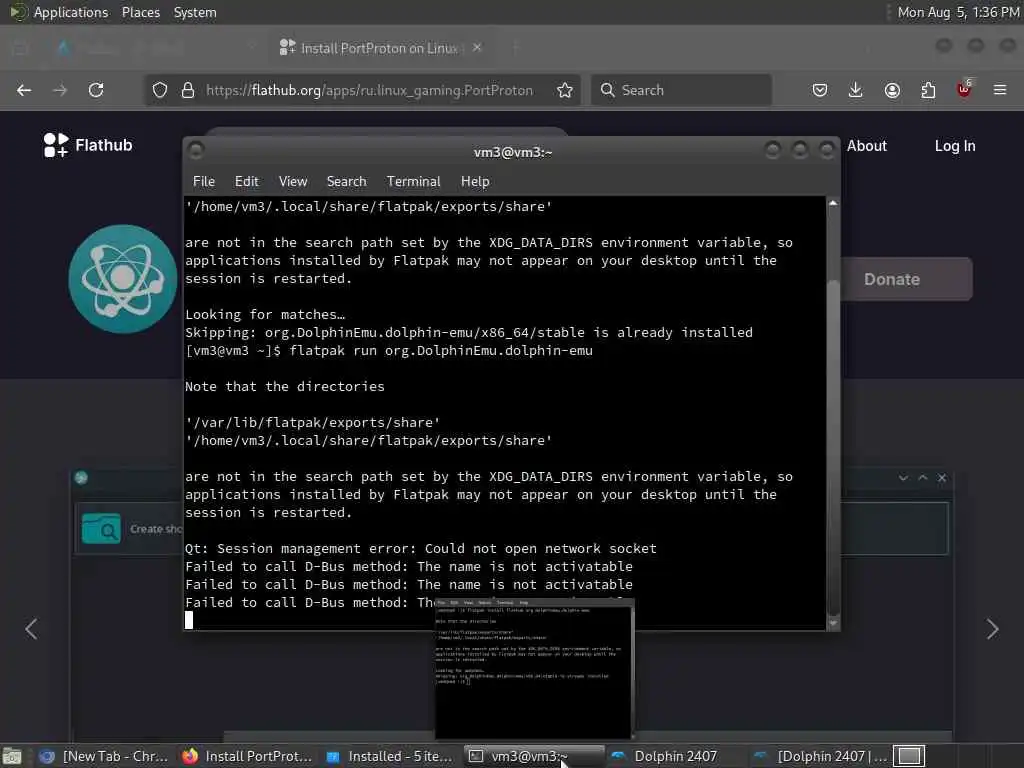Click the screenshot window up chevron
This screenshot has width=1024, height=768.
click(923, 478)
